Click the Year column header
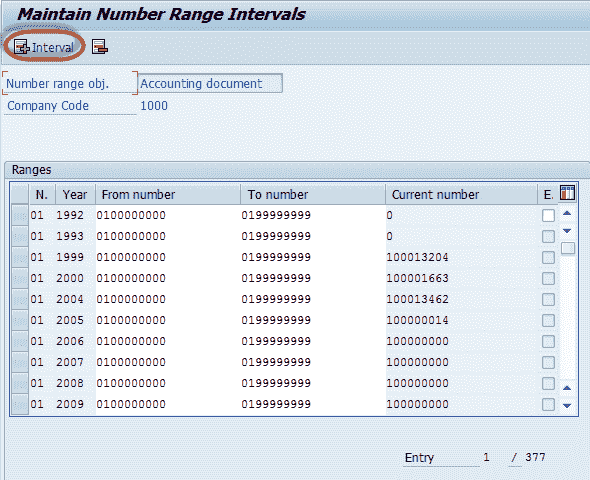Image resolution: width=590 pixels, height=480 pixels. [x=75, y=194]
